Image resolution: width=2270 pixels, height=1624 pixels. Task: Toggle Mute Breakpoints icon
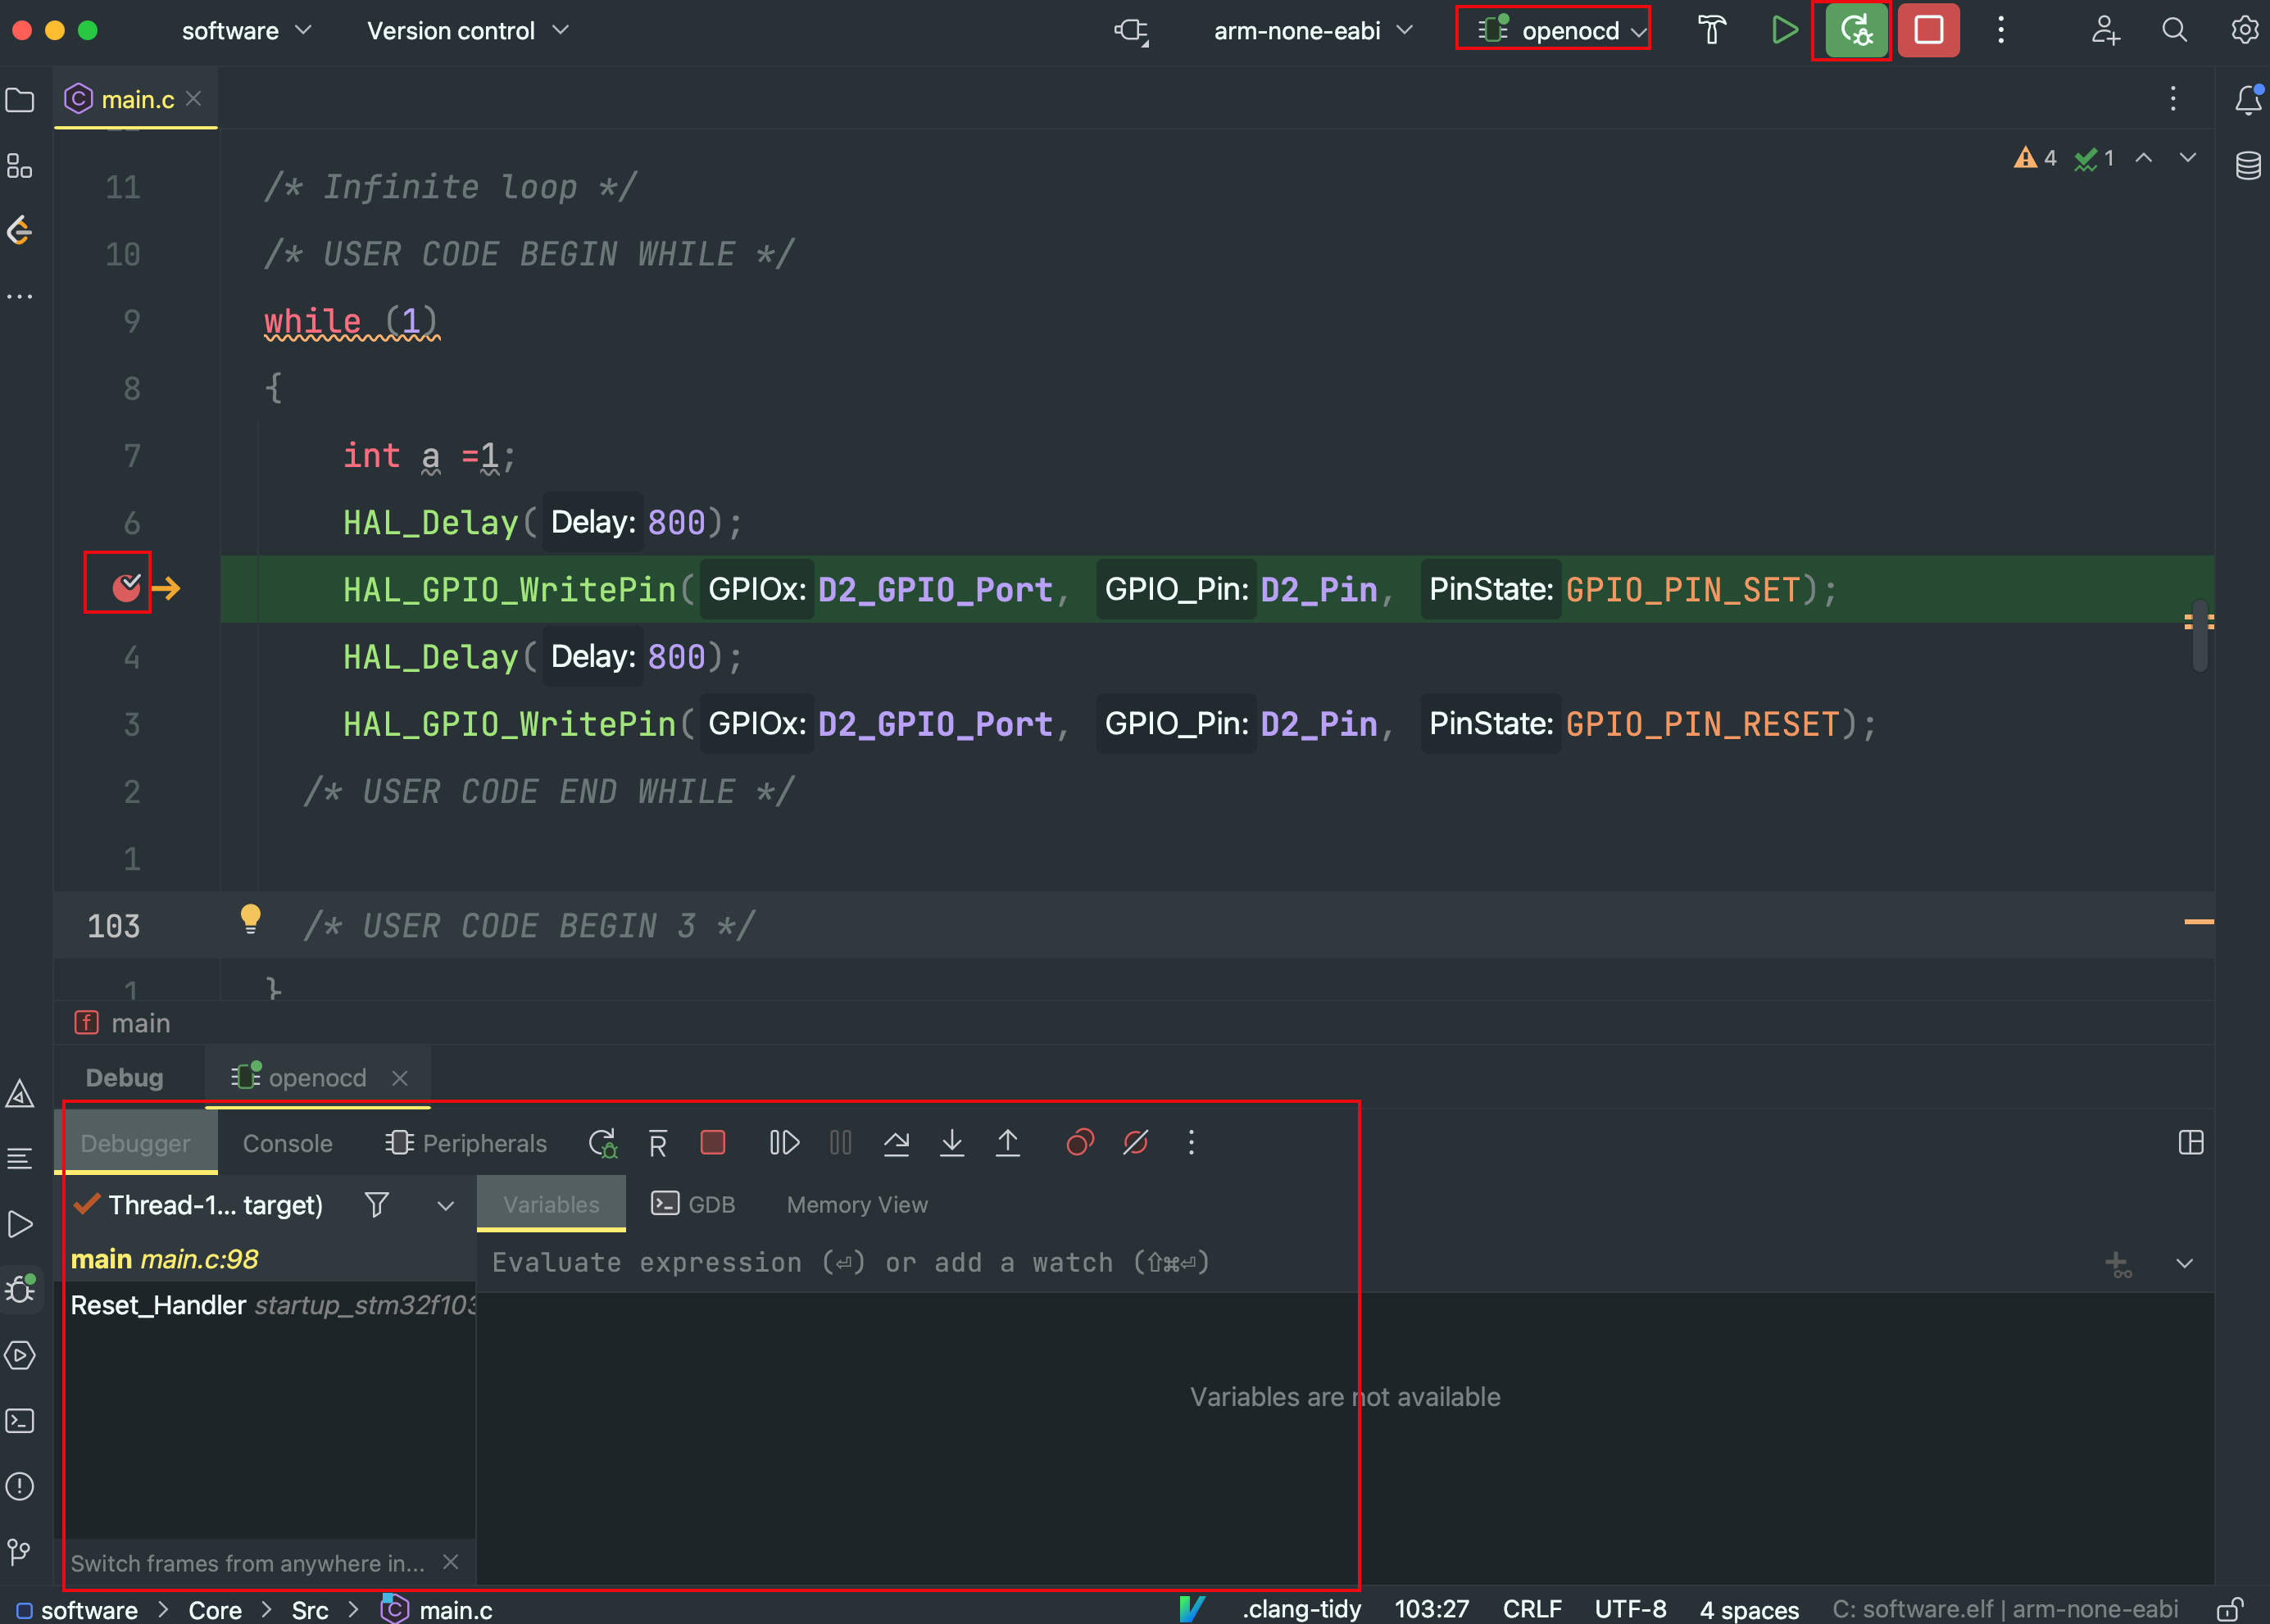click(x=1135, y=1143)
